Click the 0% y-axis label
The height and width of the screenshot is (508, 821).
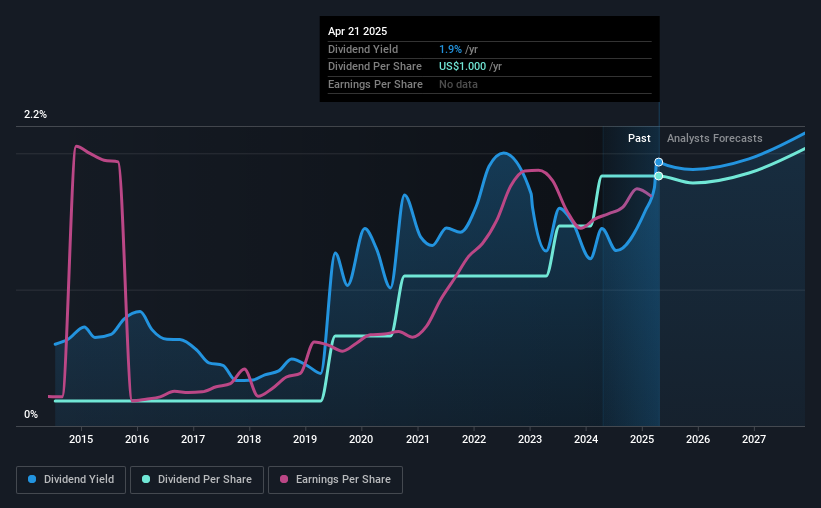pos(31,414)
